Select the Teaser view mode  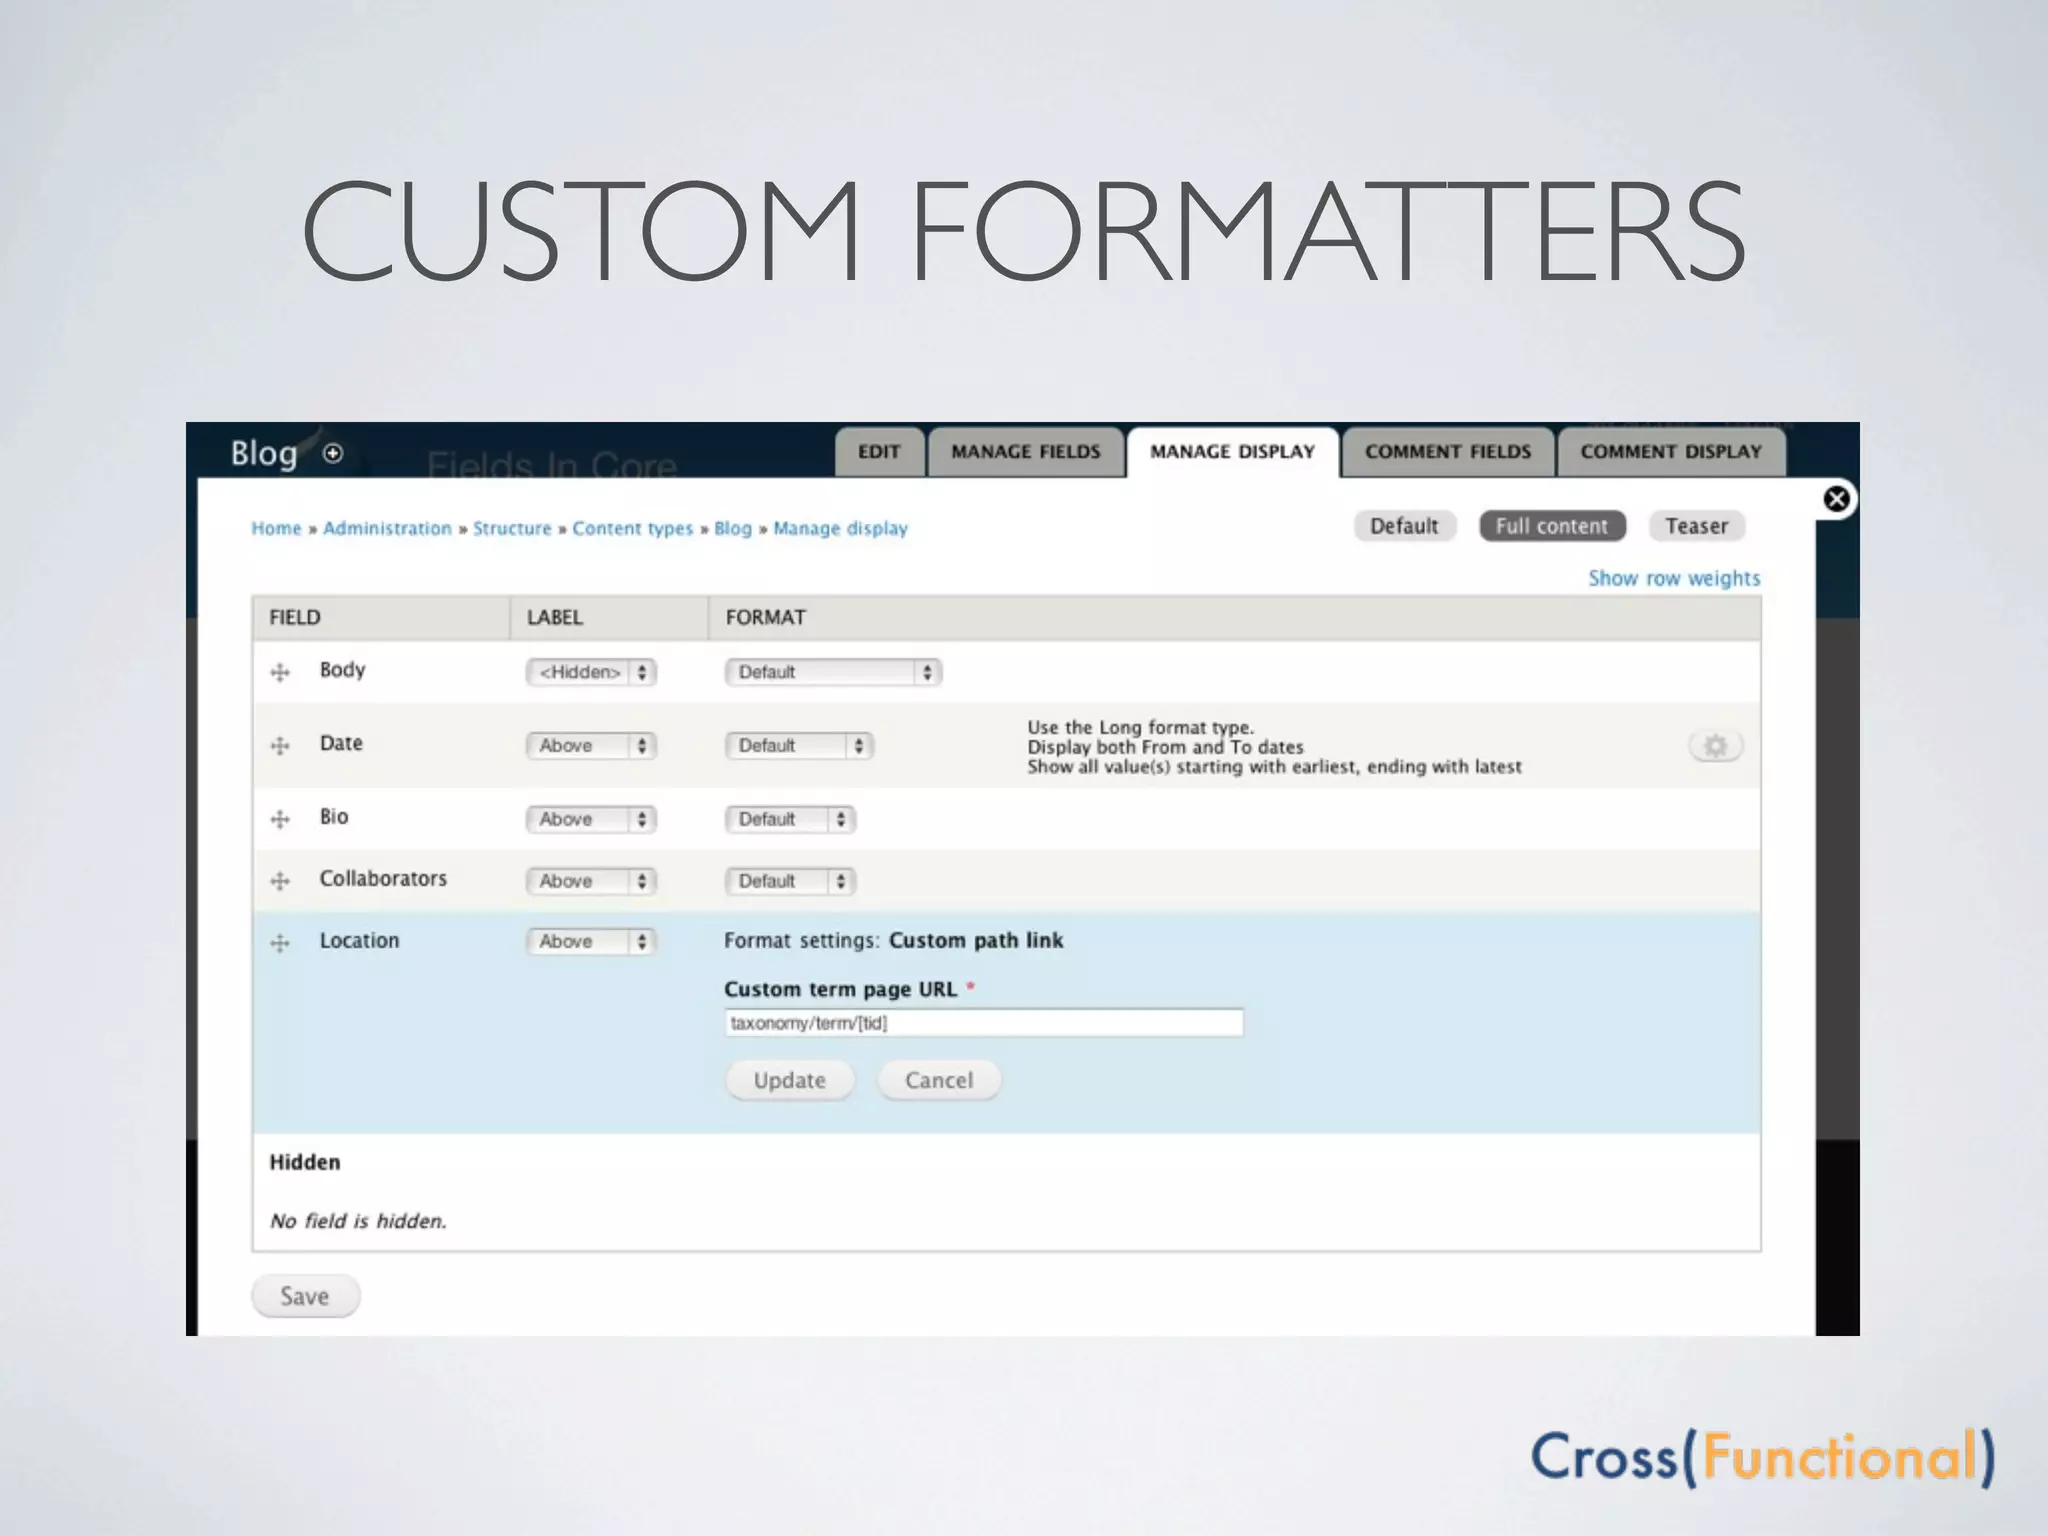1696,526
